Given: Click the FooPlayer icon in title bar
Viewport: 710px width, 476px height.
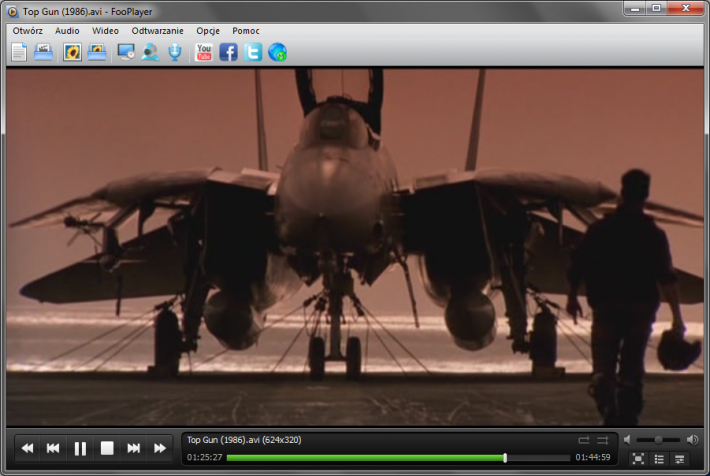Looking at the screenshot, I should (13, 12).
